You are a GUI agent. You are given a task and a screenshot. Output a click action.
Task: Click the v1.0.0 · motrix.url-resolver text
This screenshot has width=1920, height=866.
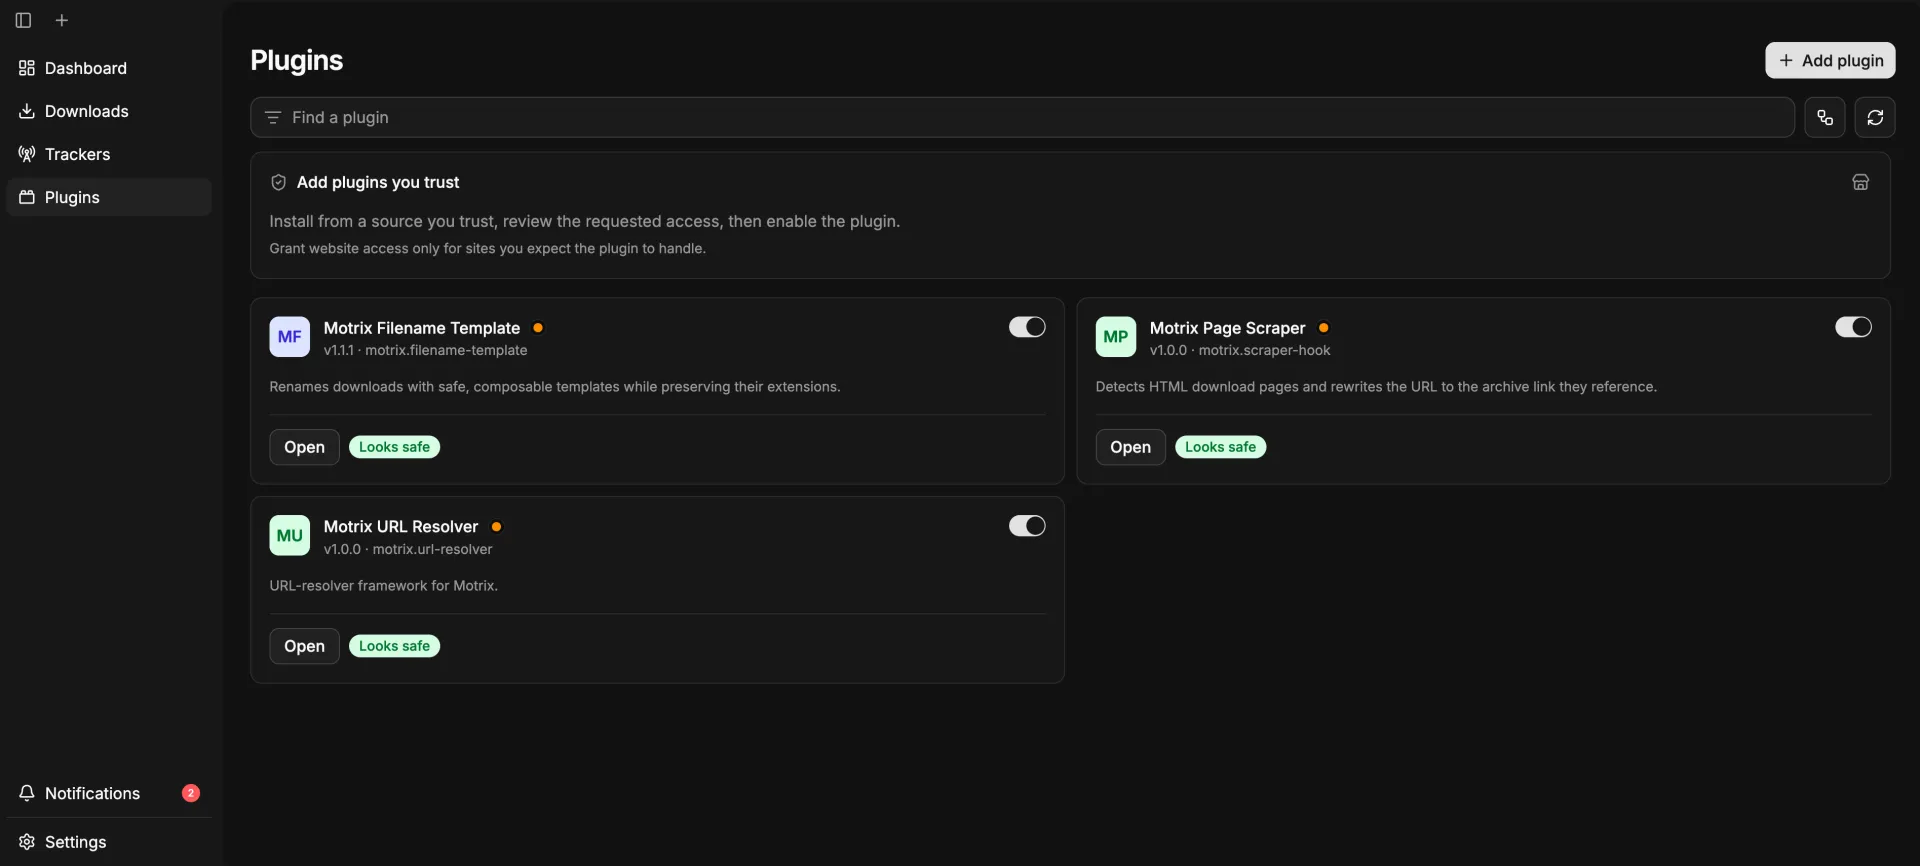[x=408, y=549]
